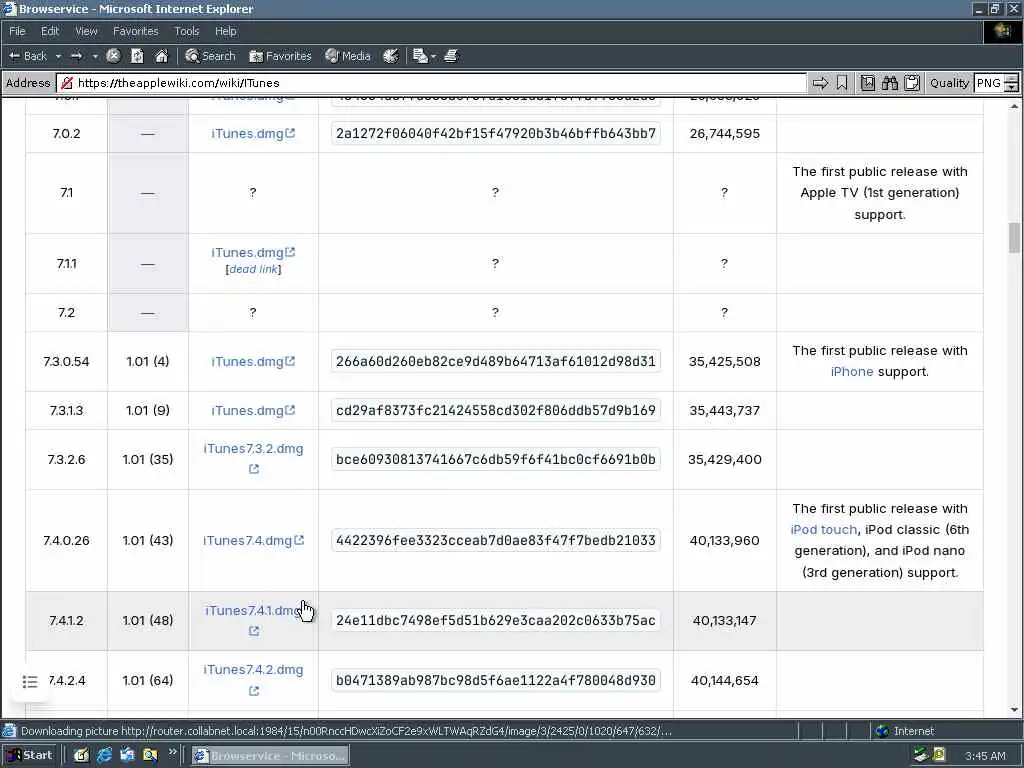Open the Favorites pane from toolbar

tap(280, 56)
